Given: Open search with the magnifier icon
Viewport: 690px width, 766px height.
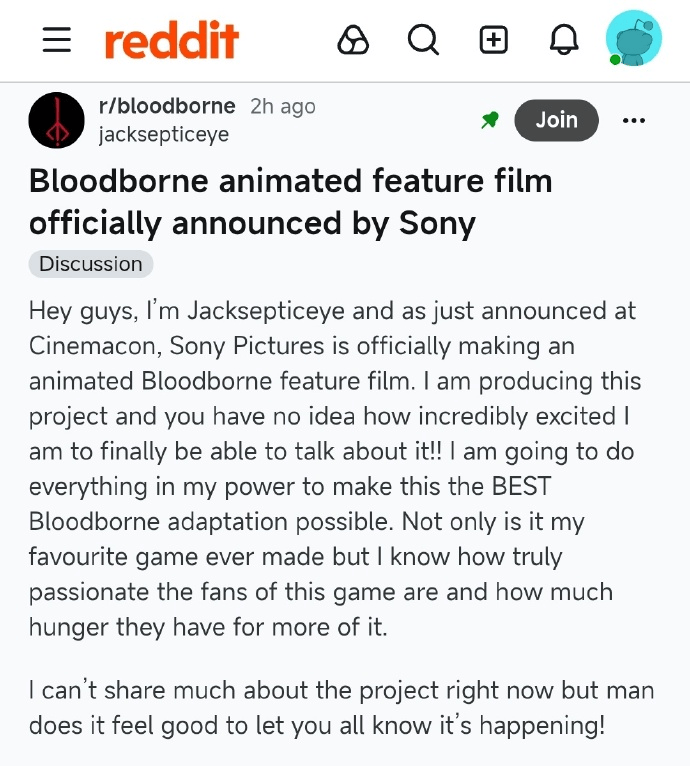Looking at the screenshot, I should [423, 40].
